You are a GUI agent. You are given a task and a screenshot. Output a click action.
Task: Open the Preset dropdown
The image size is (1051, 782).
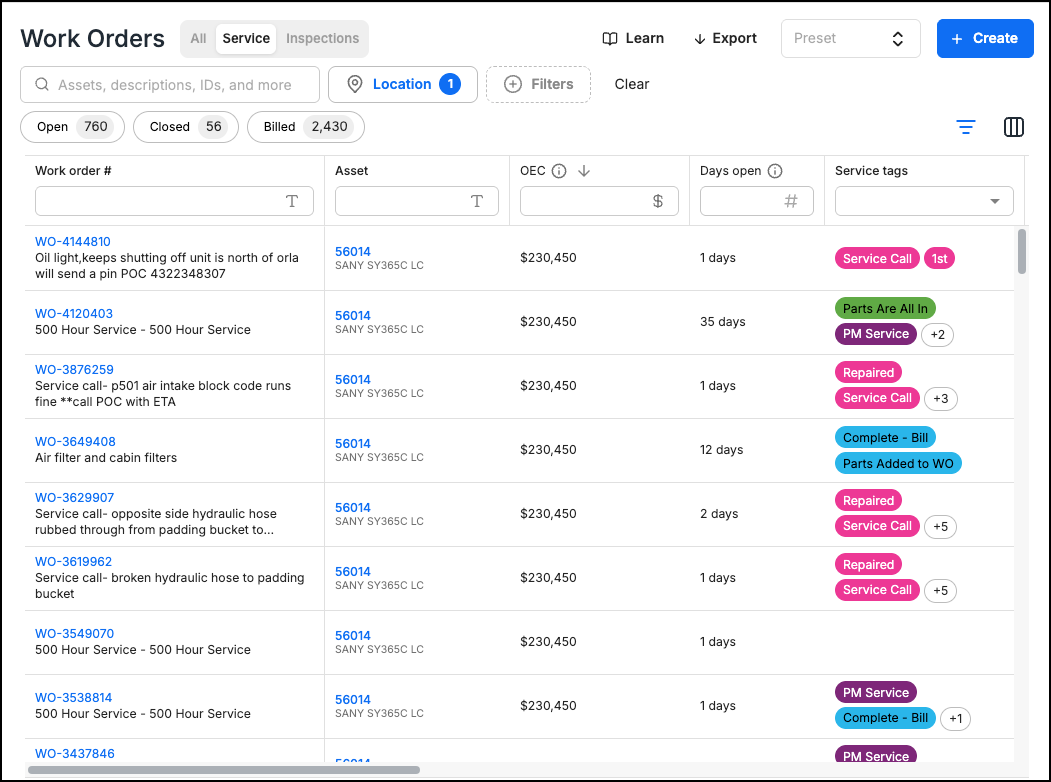pyautogui.click(x=851, y=39)
